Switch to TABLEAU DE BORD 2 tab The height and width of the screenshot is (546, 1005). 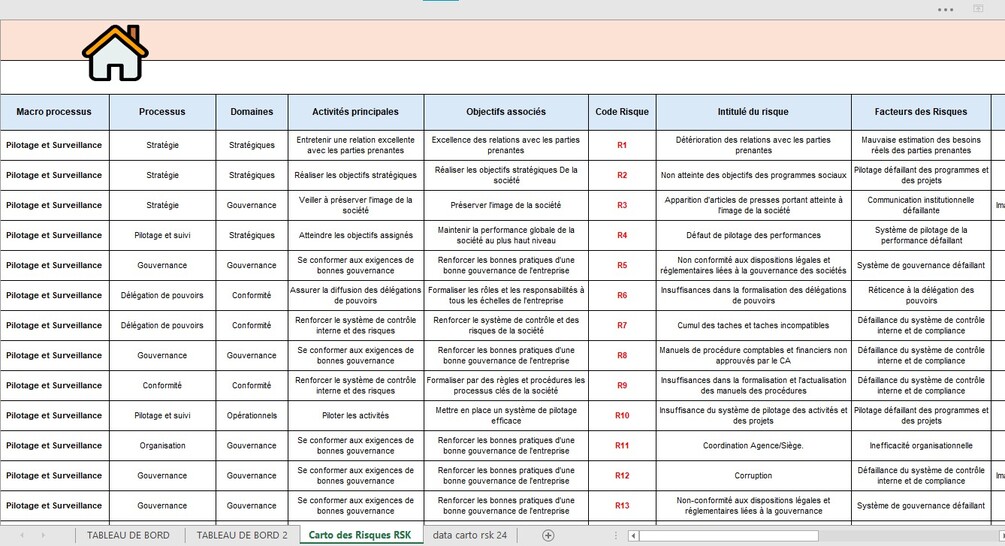coord(242,535)
